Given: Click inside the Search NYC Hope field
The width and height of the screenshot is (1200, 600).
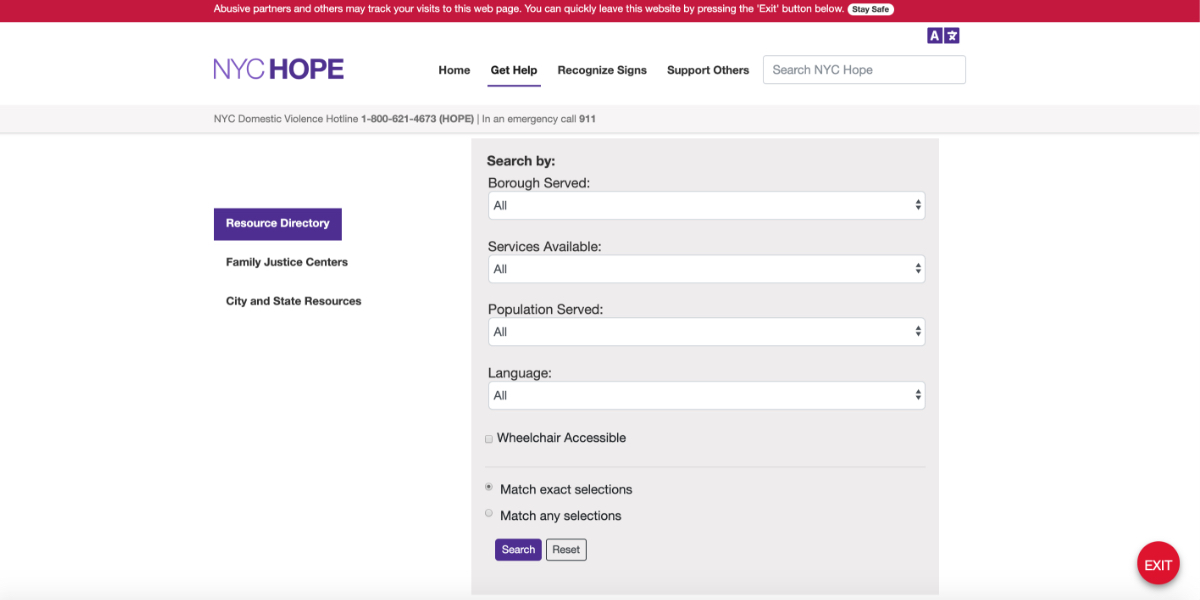Looking at the screenshot, I should coord(863,69).
